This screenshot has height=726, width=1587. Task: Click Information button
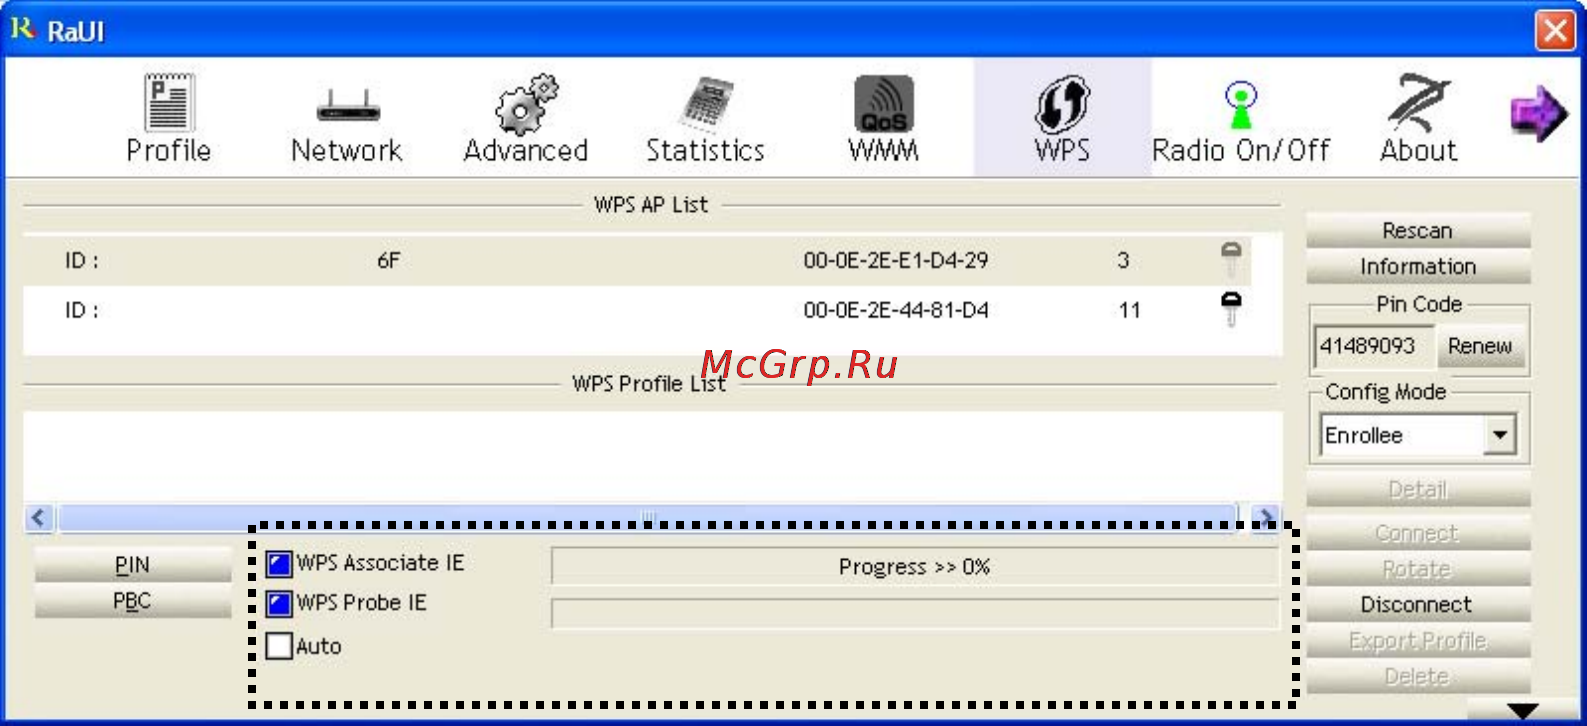[1418, 266]
